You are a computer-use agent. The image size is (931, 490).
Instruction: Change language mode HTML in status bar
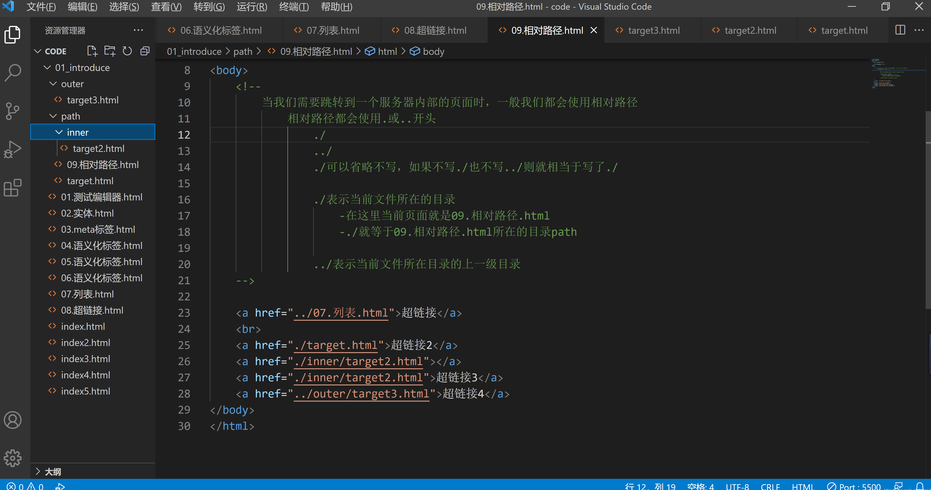[x=803, y=486]
